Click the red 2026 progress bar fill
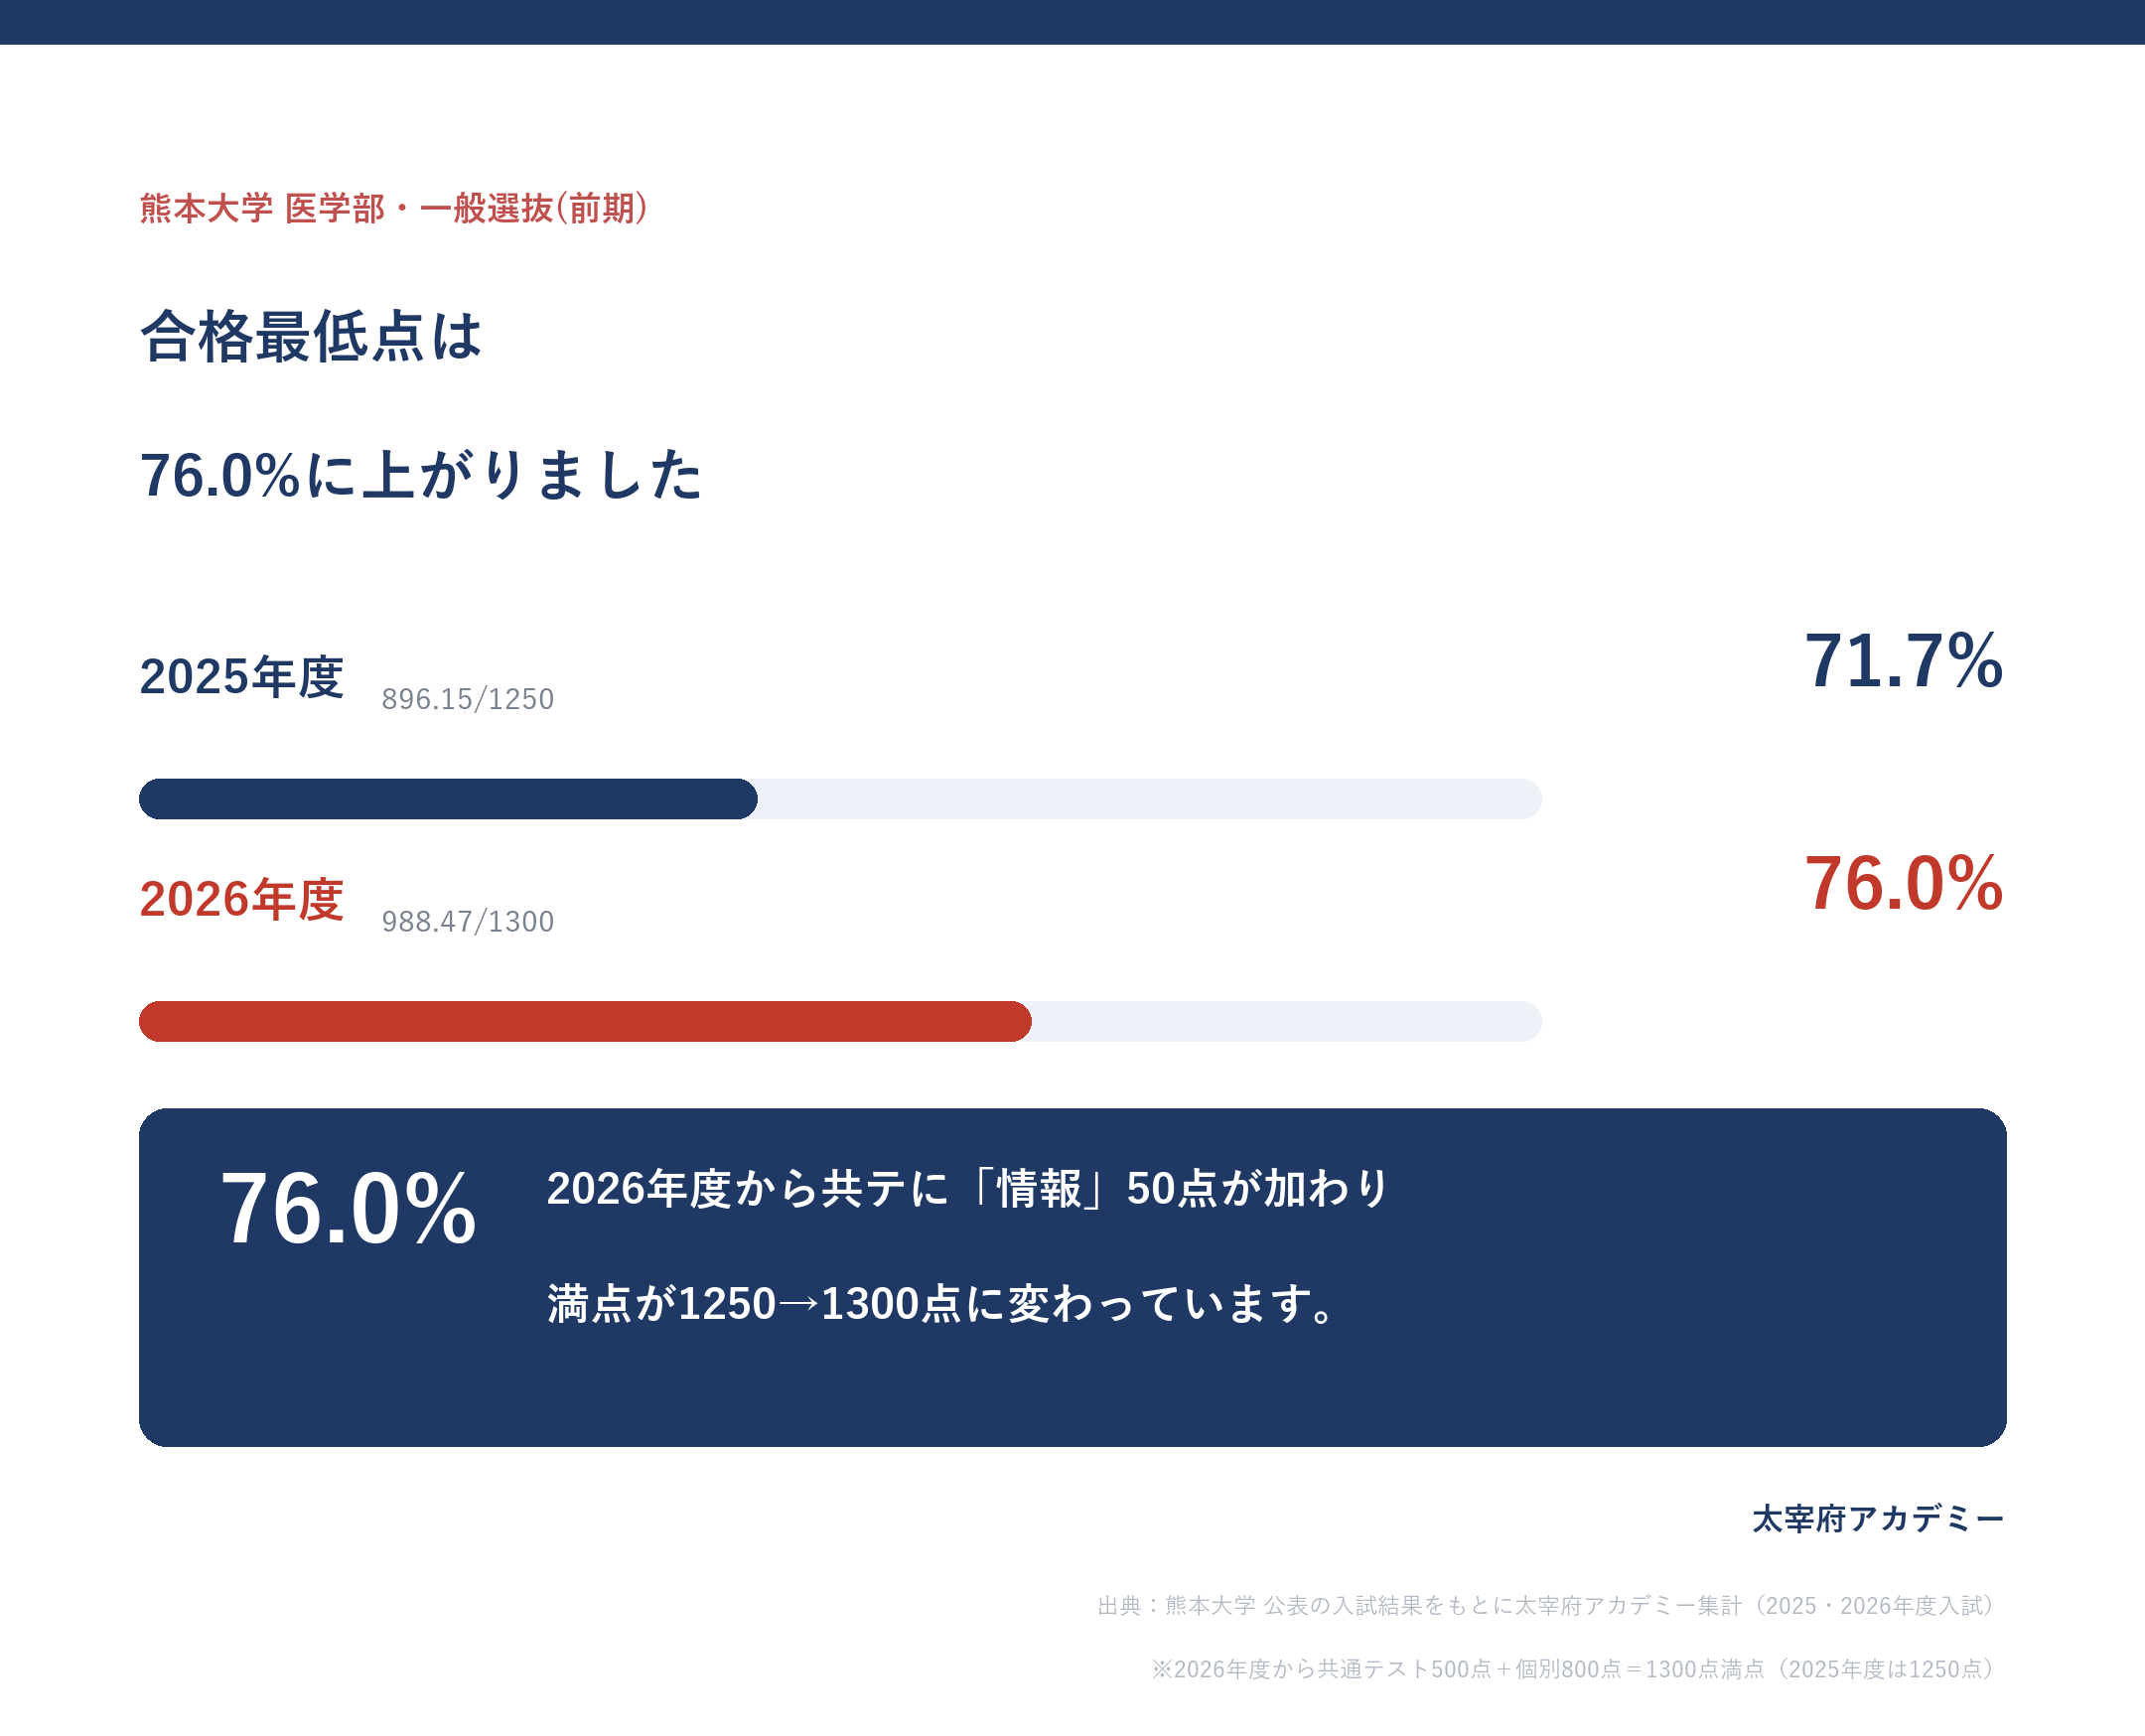 (x=585, y=1022)
